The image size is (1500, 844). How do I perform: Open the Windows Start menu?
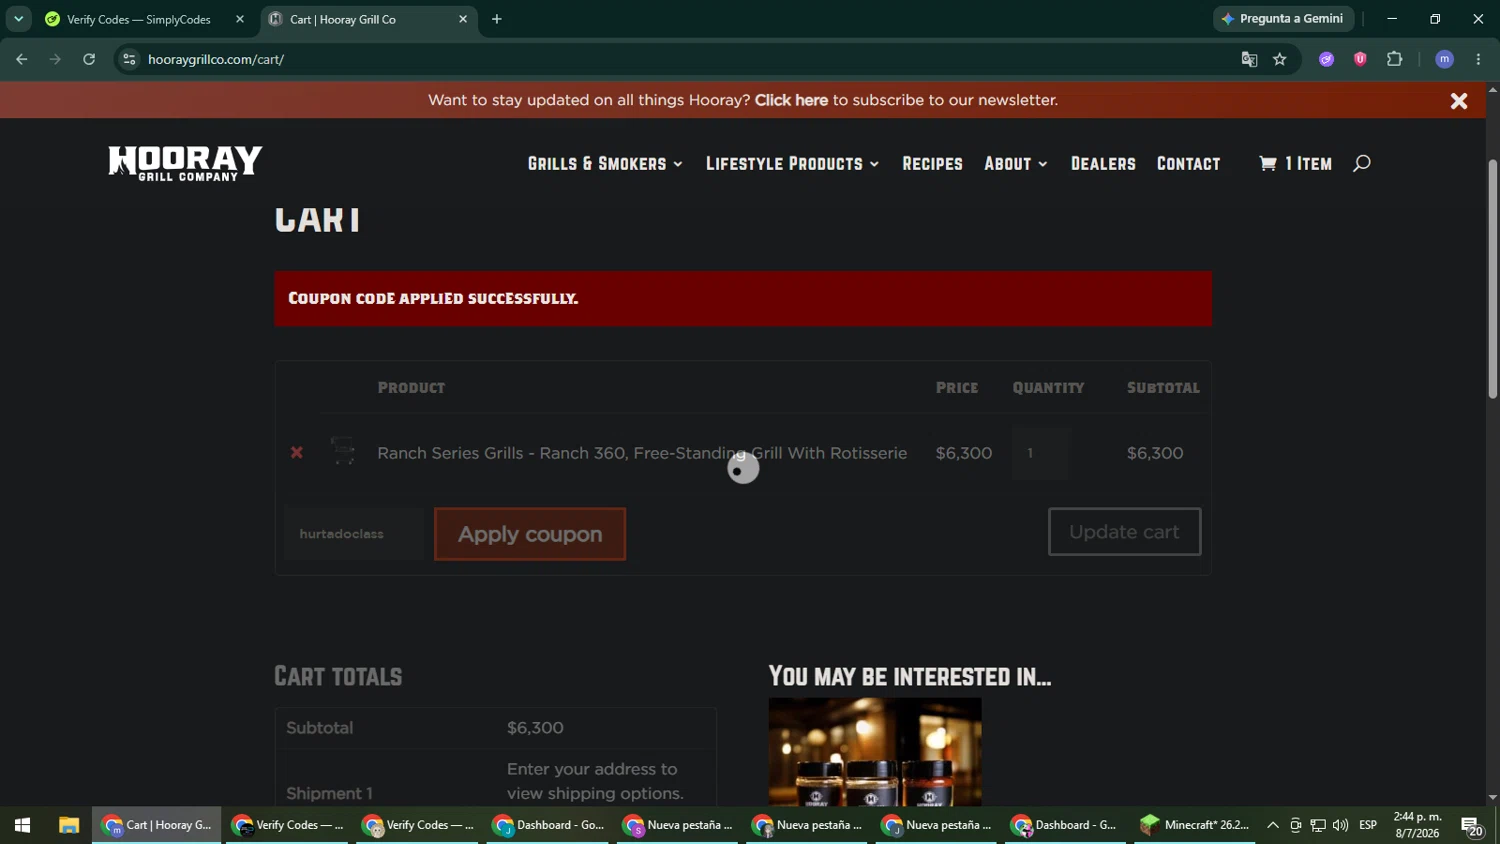tap(22, 825)
